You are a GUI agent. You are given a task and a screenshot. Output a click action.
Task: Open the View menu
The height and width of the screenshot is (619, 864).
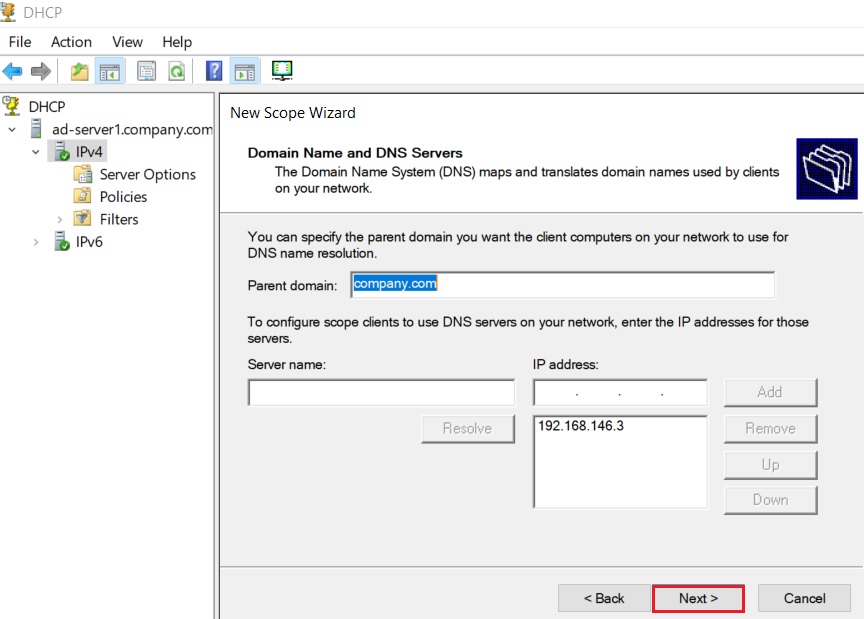coord(127,42)
